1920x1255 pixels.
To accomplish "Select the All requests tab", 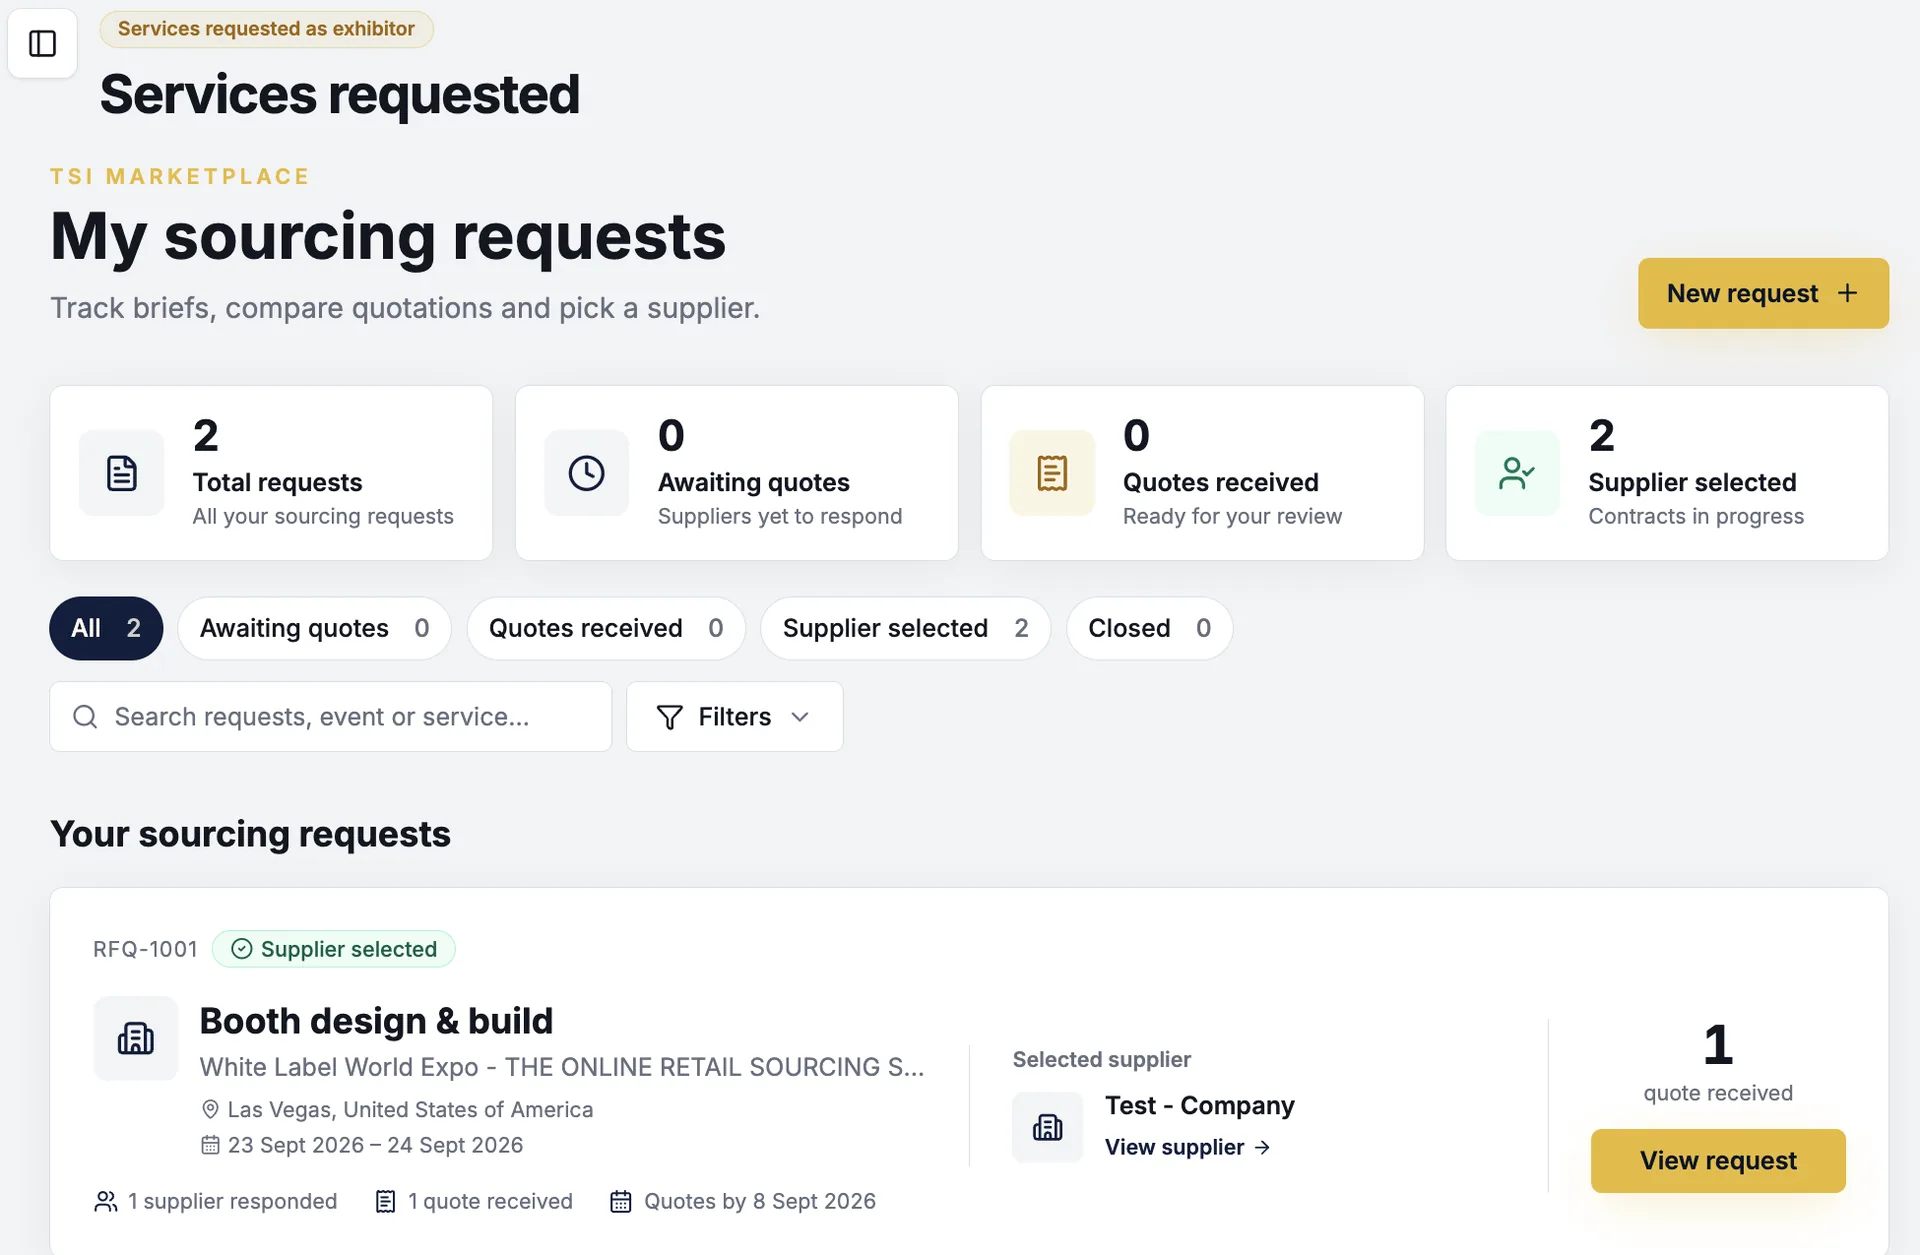I will [106, 628].
